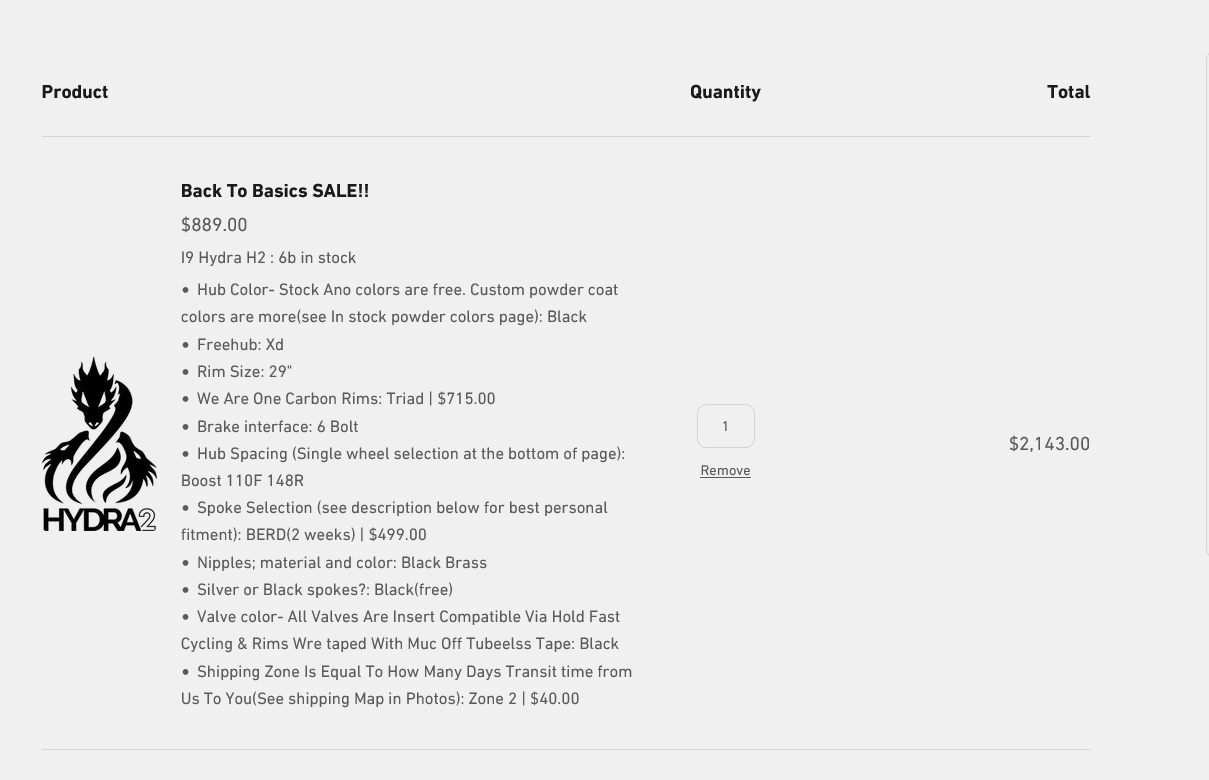Click the Rim Size 29" option line
Image resolution: width=1209 pixels, height=780 pixels.
(x=236, y=371)
